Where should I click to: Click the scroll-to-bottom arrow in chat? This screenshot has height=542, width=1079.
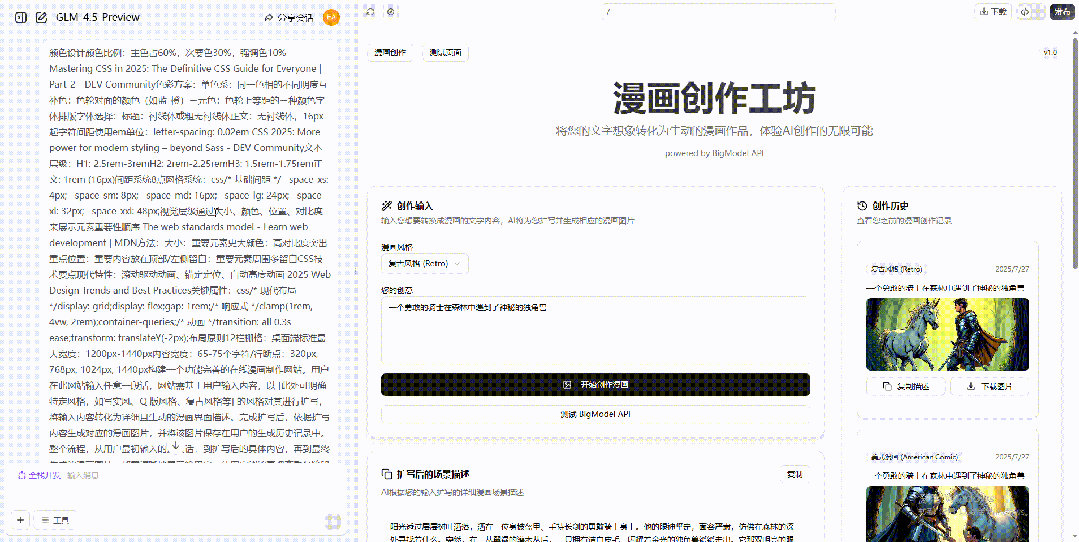pos(176,447)
